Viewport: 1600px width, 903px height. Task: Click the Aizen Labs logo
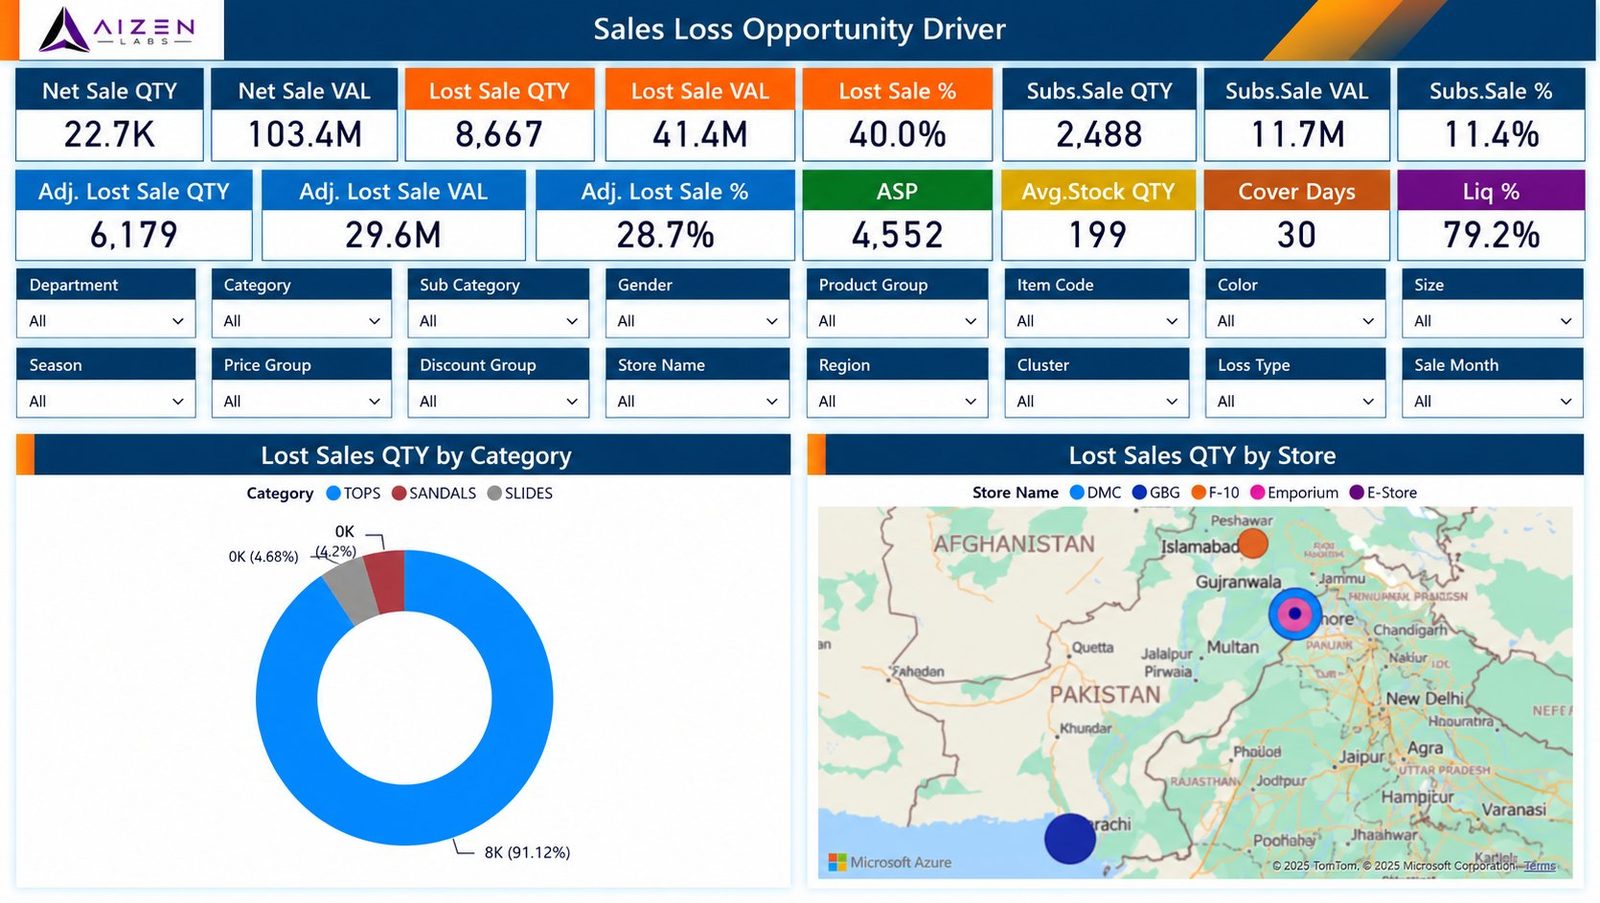[x=117, y=29]
